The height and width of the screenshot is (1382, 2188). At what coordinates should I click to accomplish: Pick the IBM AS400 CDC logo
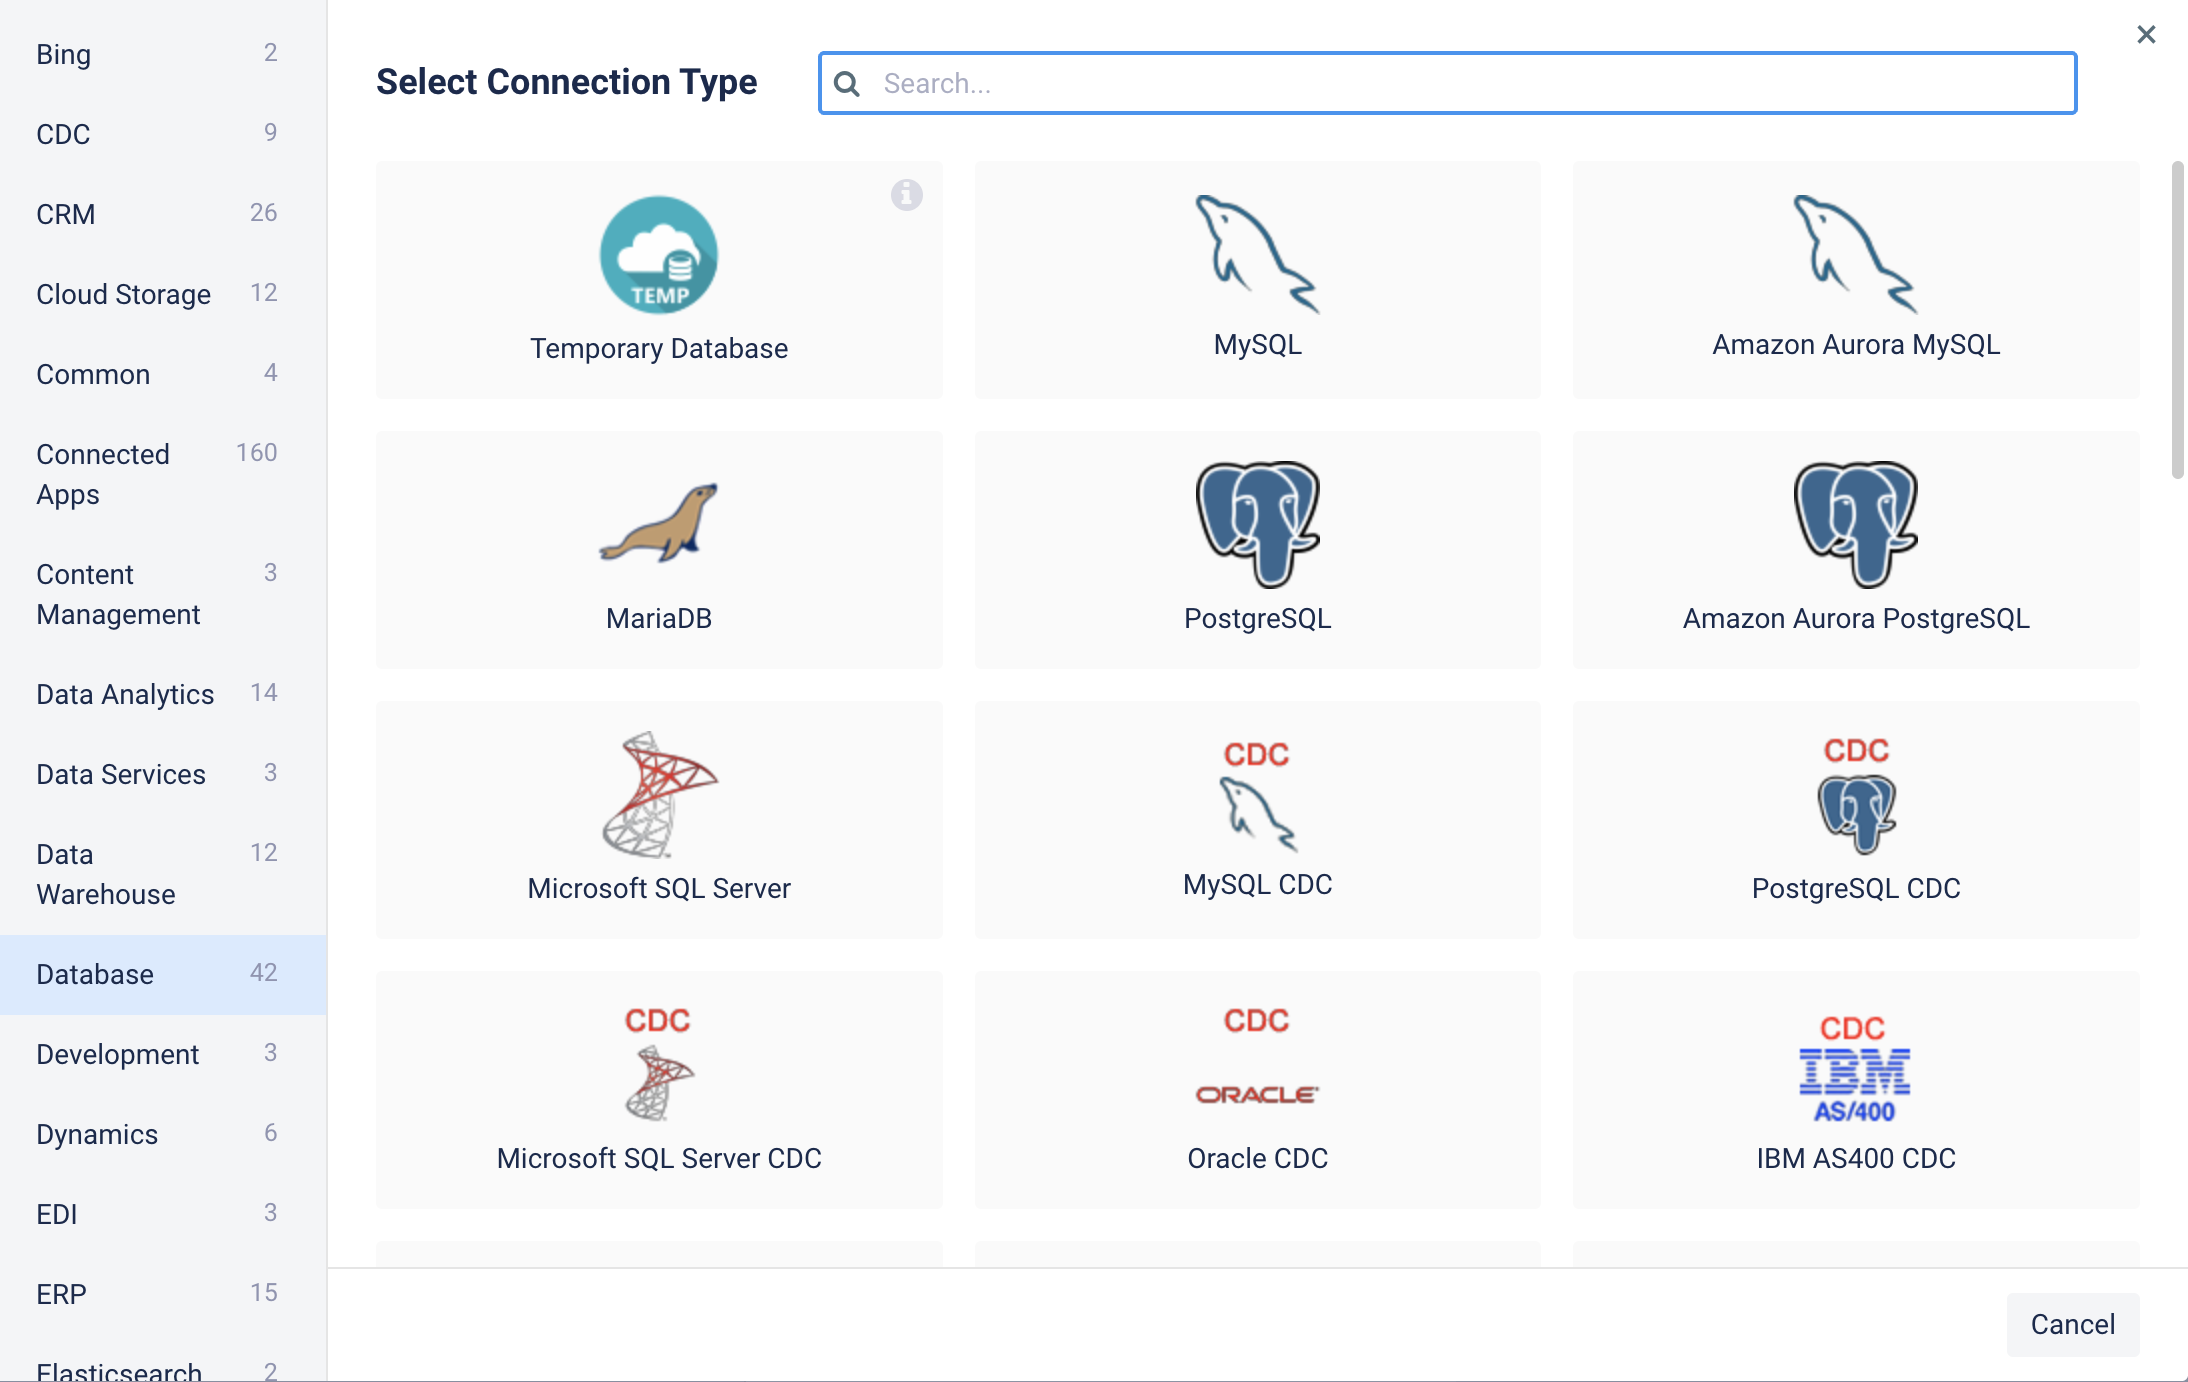click(x=1856, y=1069)
